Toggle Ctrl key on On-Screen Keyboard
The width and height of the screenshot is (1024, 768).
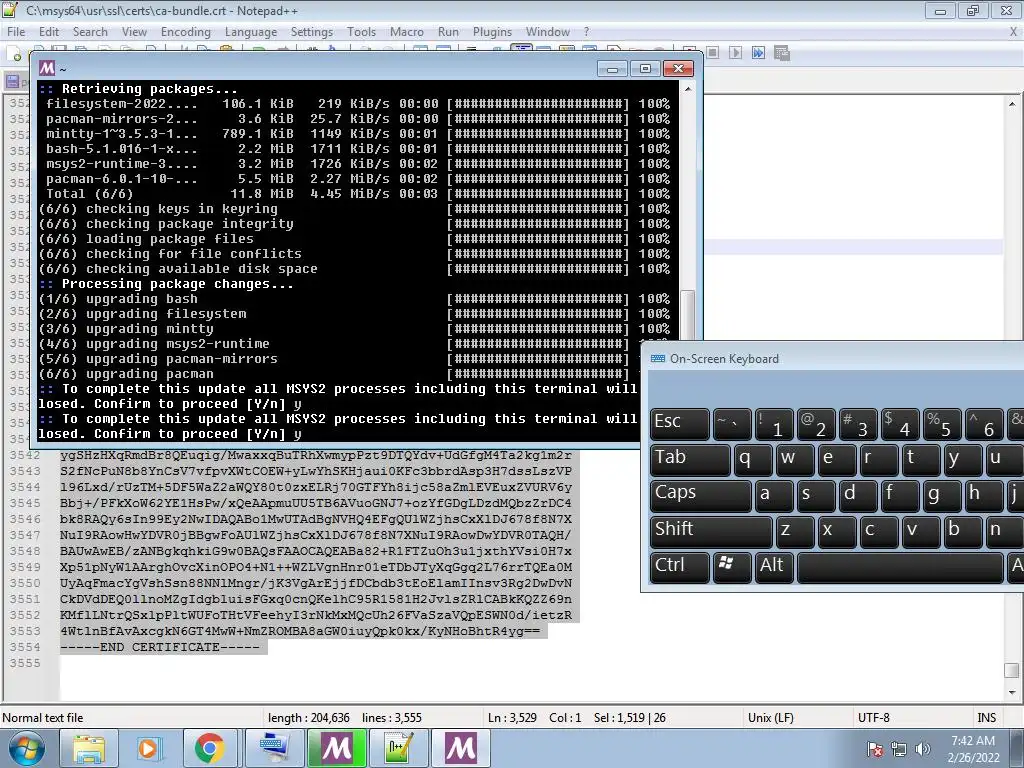coord(680,566)
